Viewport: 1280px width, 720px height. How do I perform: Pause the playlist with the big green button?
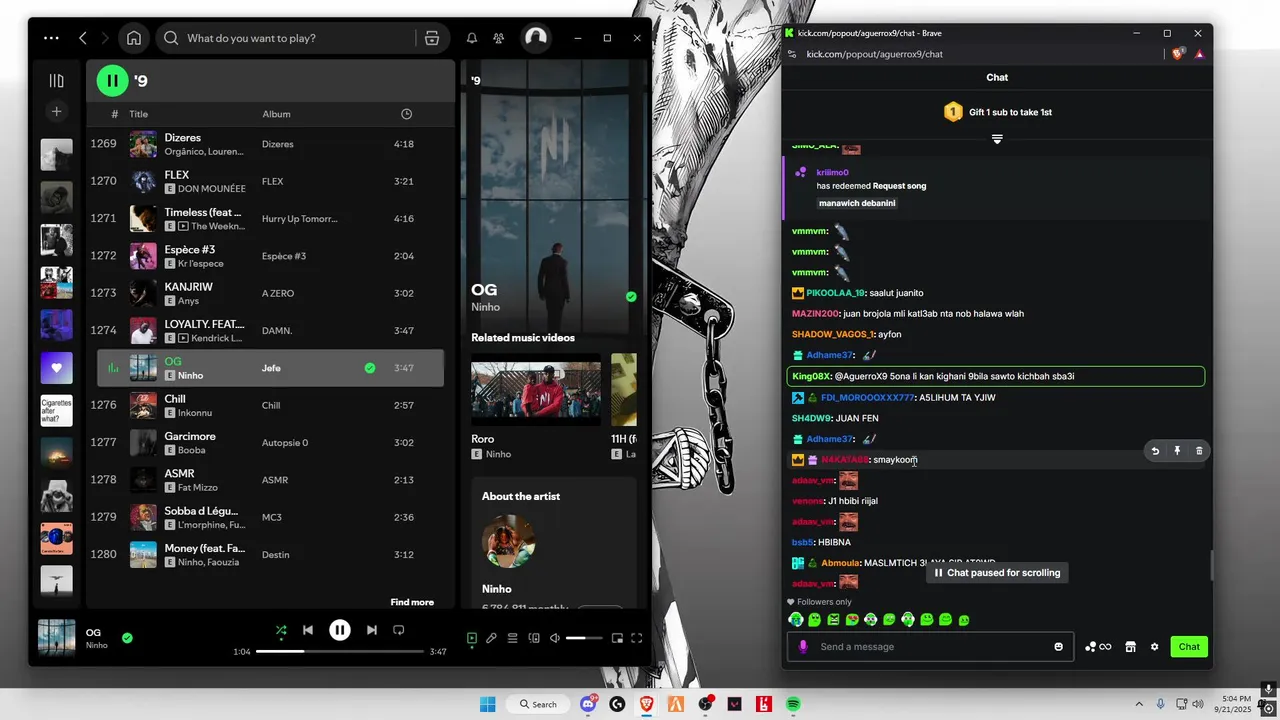tap(112, 81)
